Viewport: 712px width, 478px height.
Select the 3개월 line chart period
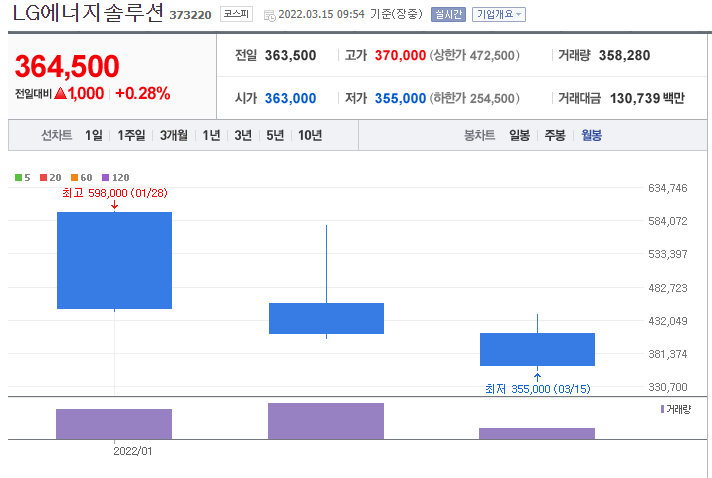click(174, 135)
